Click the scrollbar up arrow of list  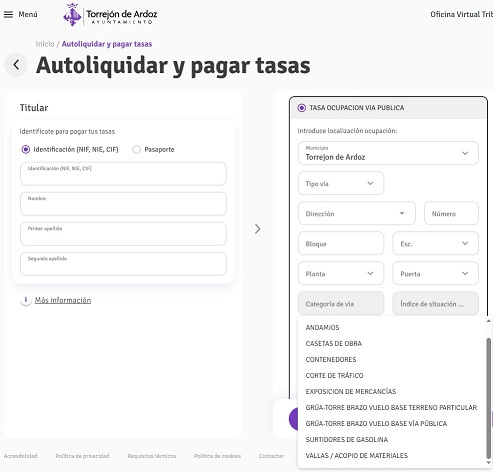tap(489, 321)
